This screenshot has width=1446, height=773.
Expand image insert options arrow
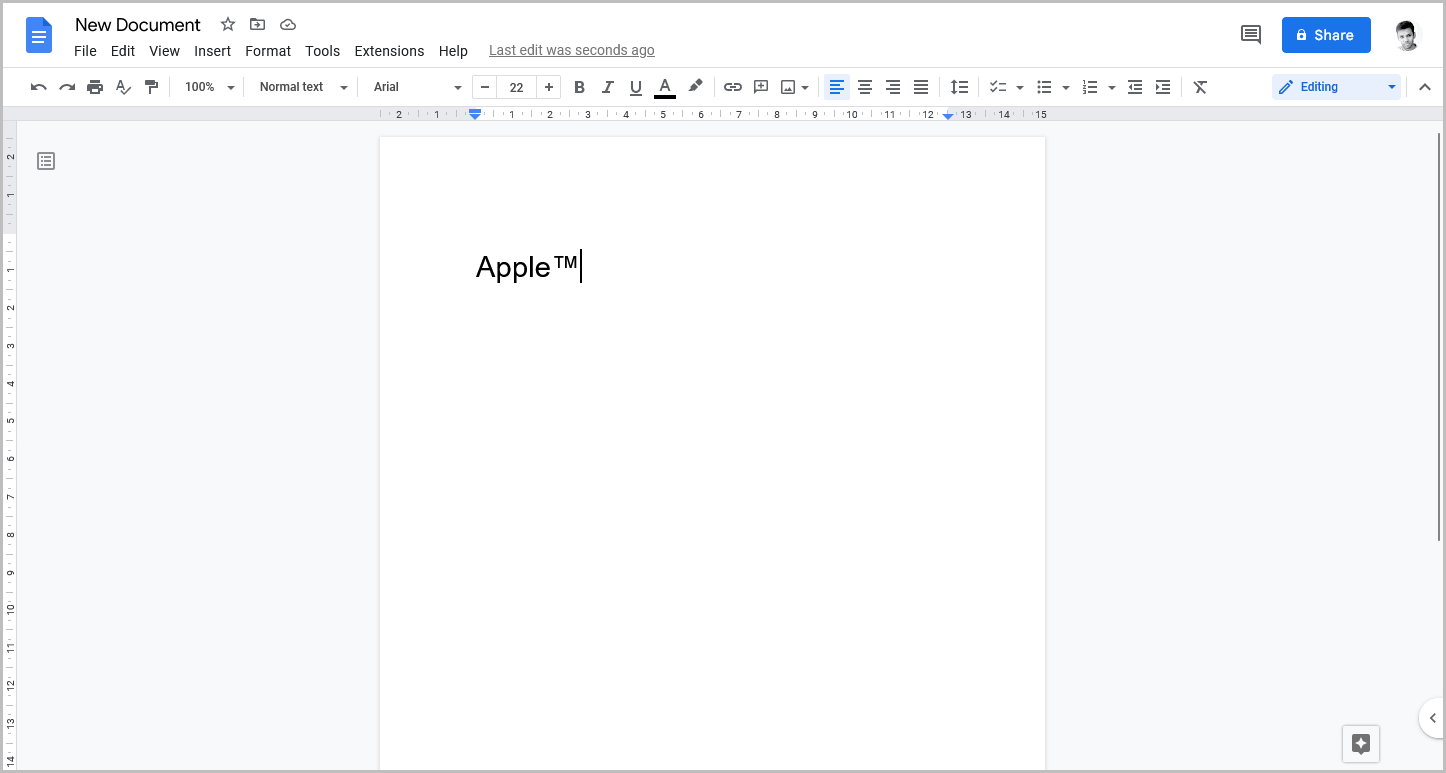pyautogui.click(x=805, y=88)
